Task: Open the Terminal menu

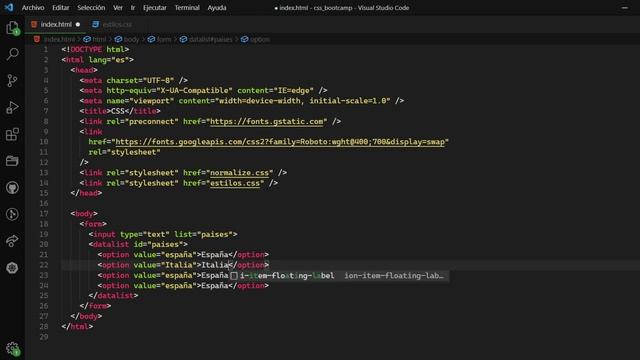Action: (x=187, y=8)
